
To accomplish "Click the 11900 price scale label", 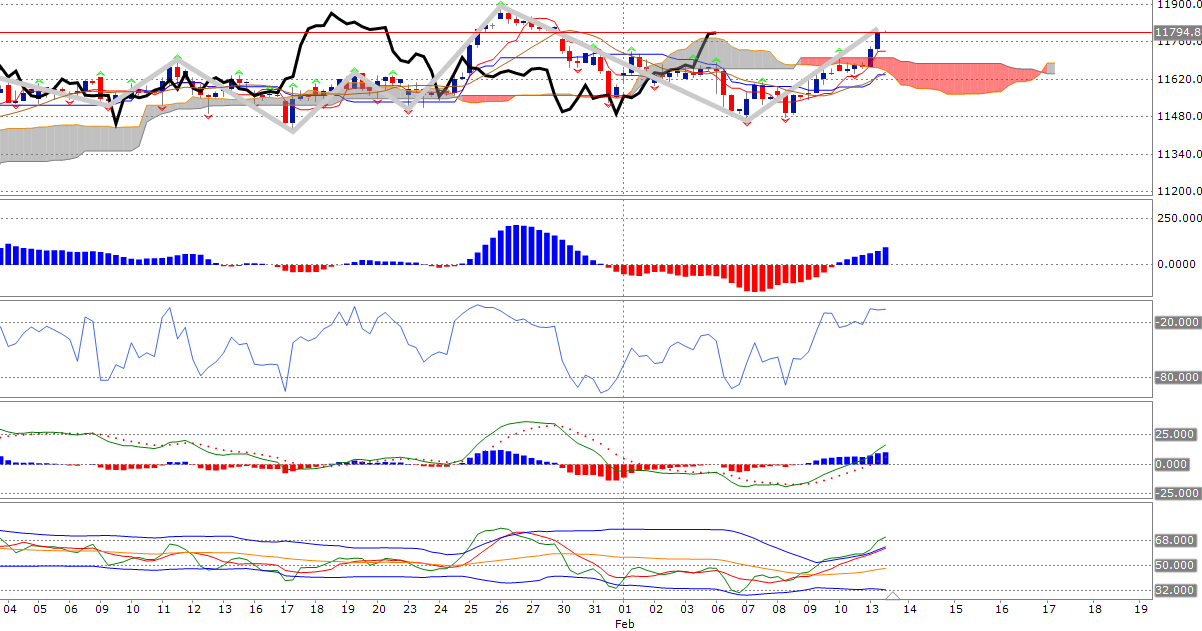I will click(x=1176, y=5).
